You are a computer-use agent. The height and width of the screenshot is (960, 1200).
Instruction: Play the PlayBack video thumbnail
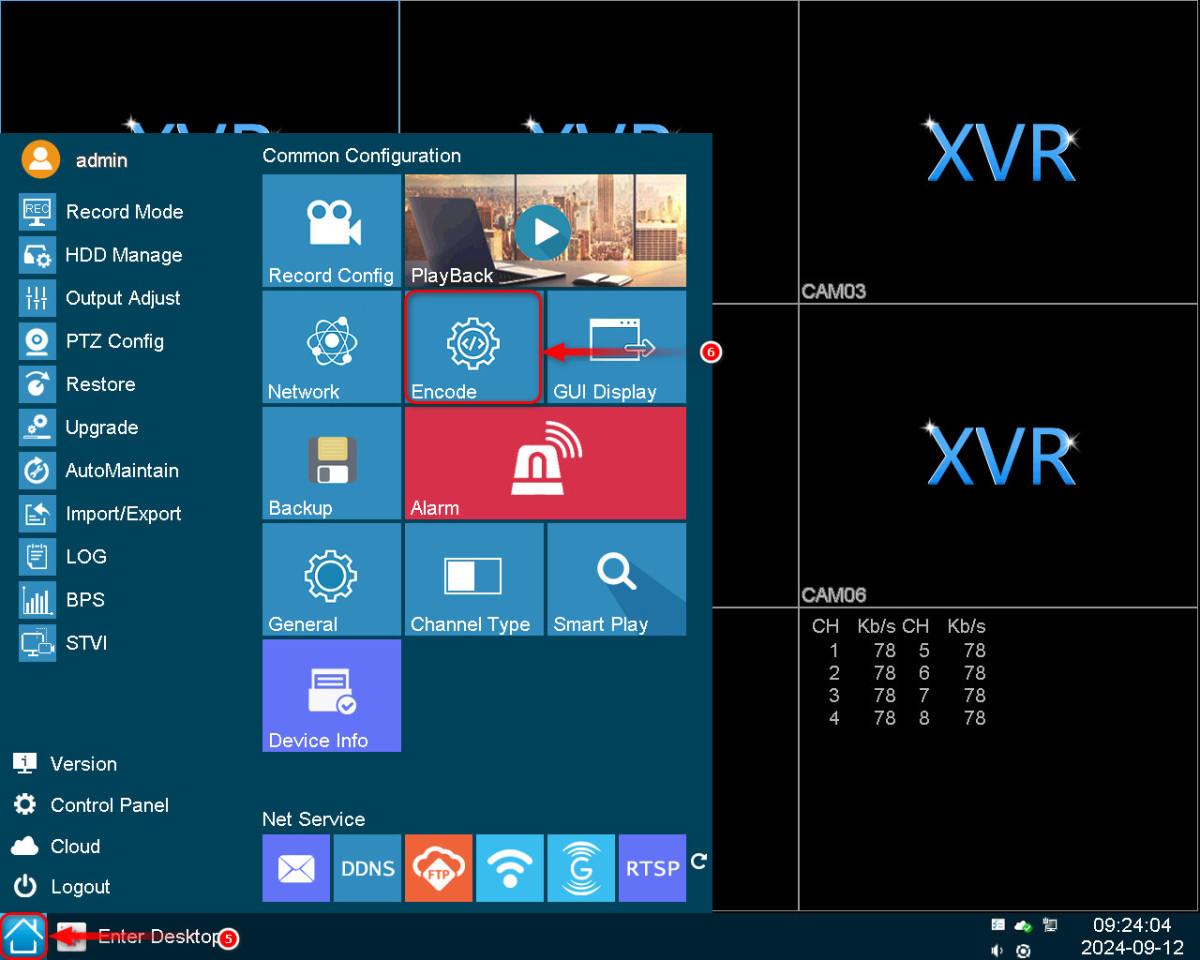[x=545, y=231]
